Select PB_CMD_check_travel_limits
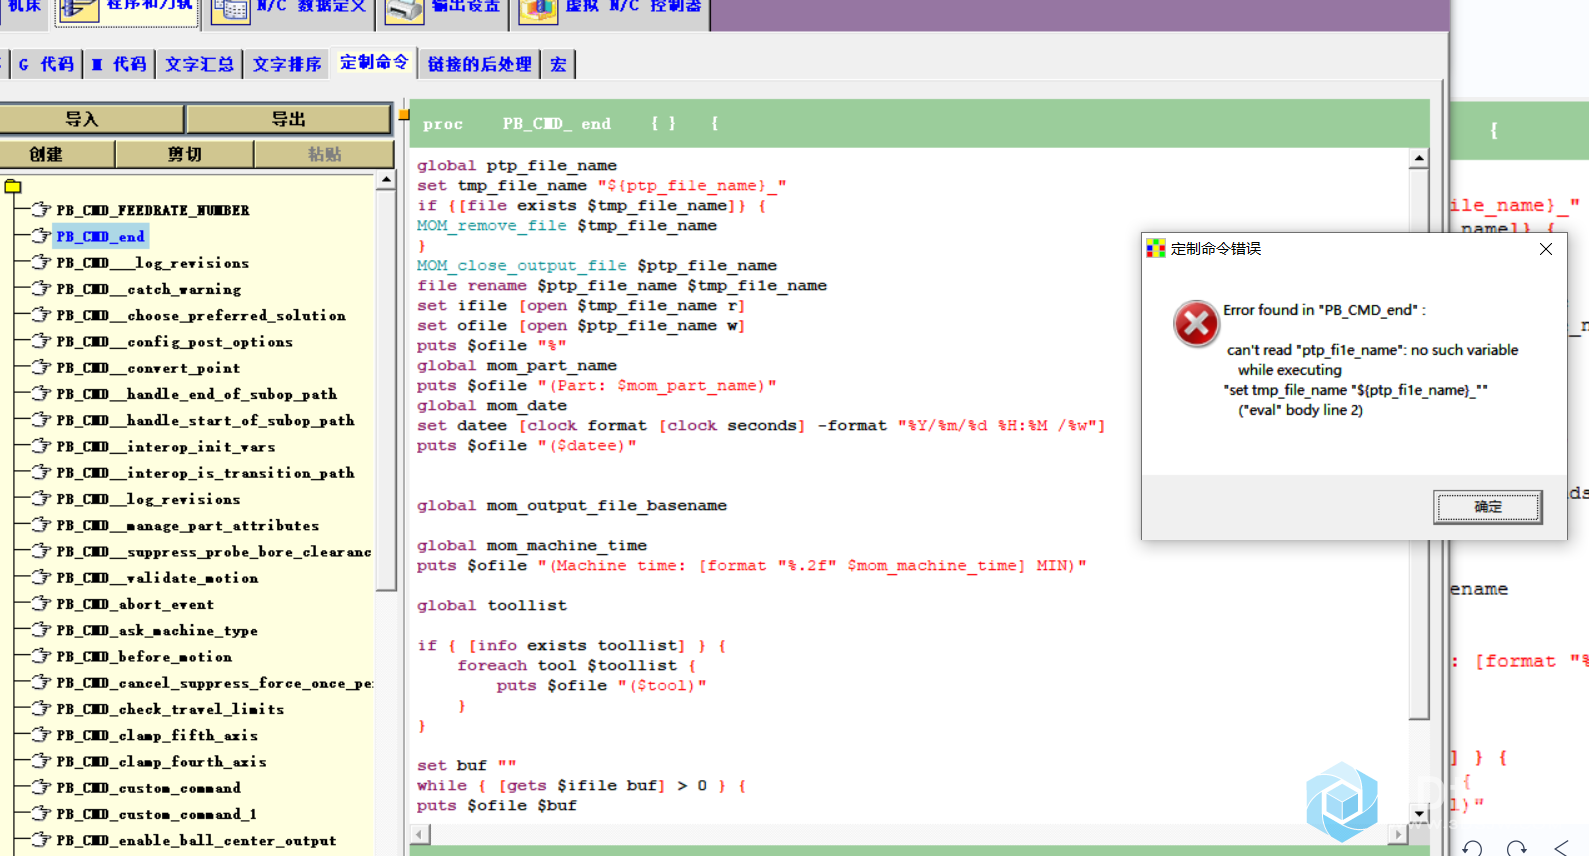Viewport: 1589px width, 856px height. (170, 709)
